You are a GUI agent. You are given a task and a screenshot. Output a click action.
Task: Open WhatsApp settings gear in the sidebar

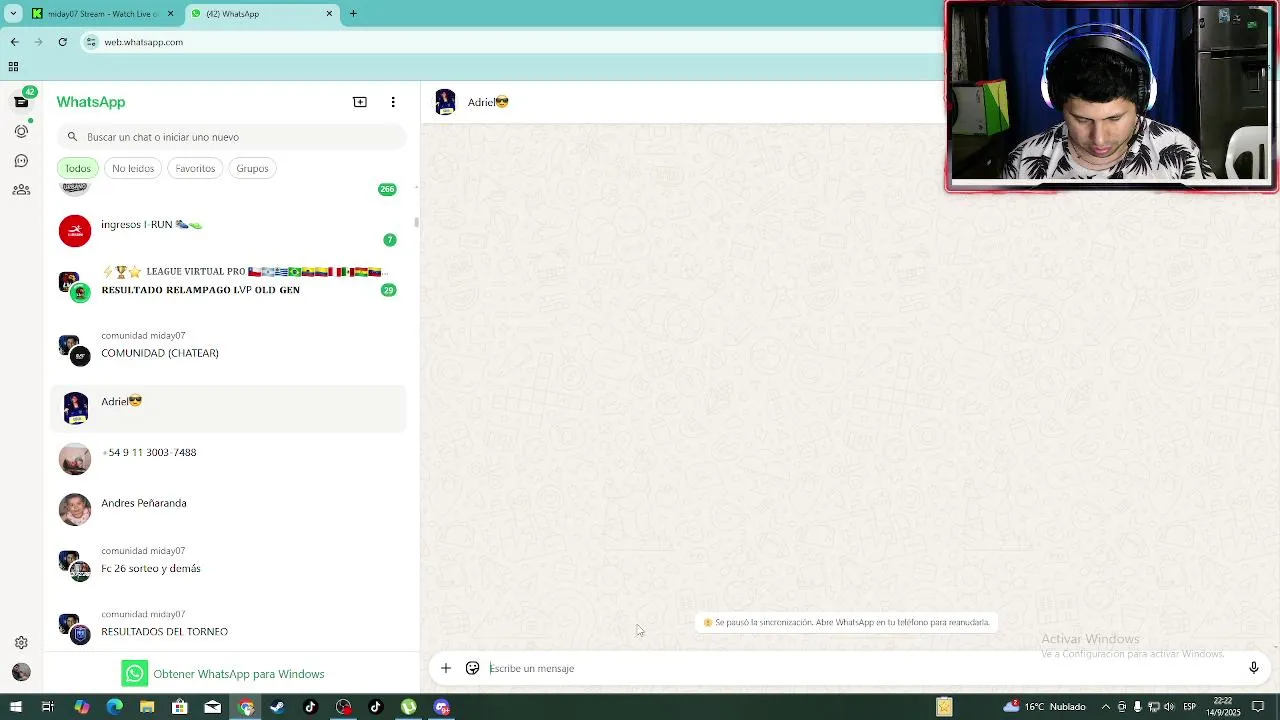tap(21, 643)
